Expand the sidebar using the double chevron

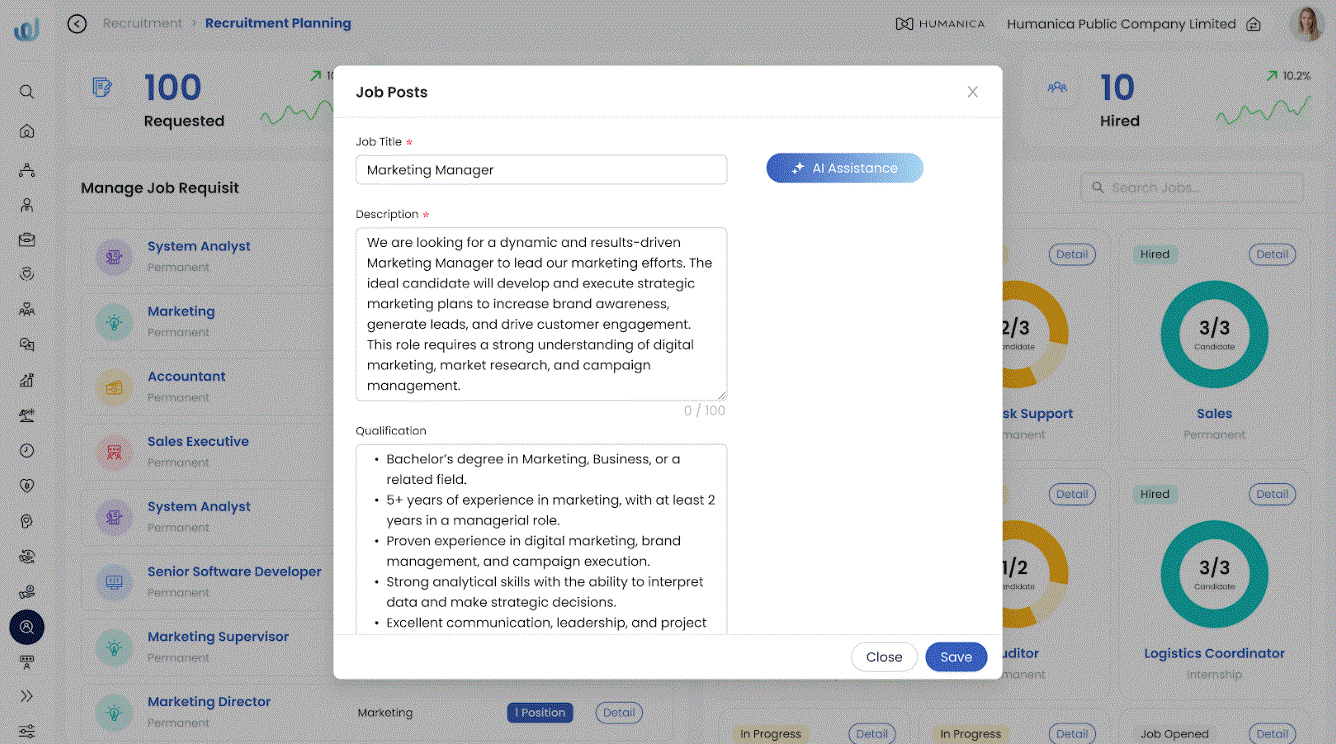[x=27, y=695]
